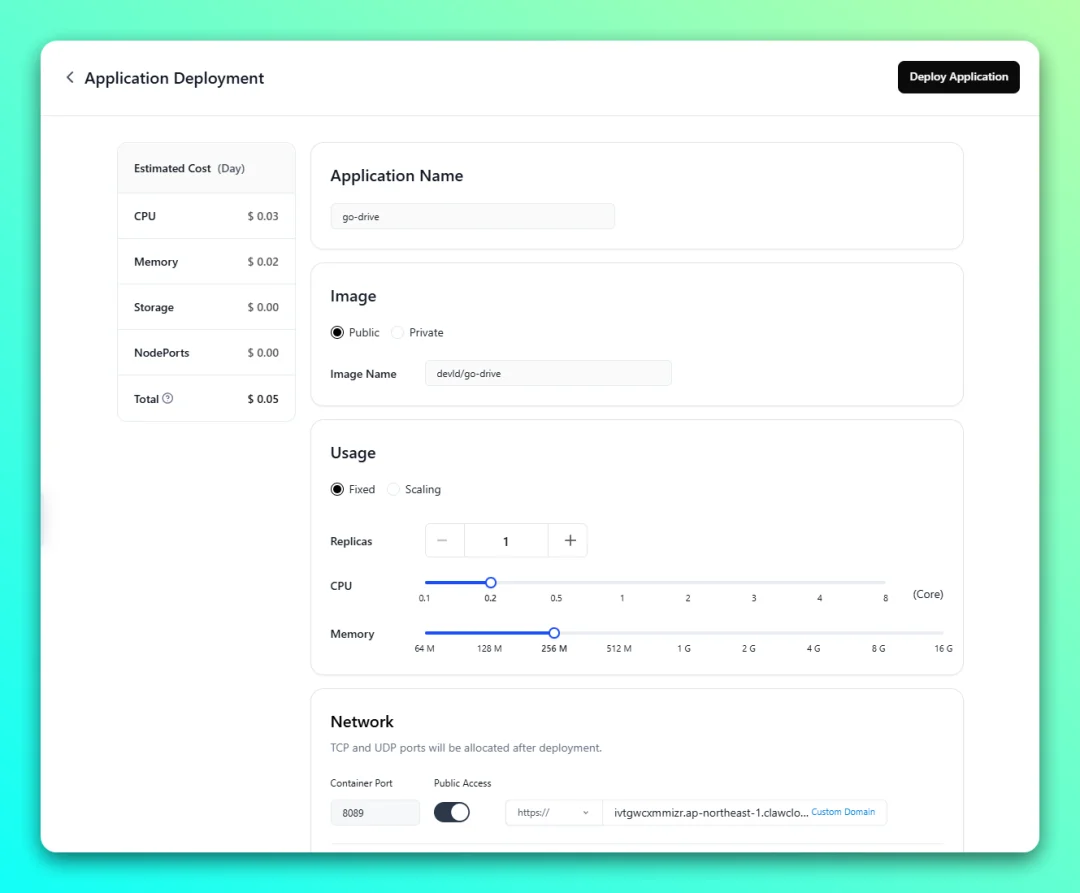Click the Total cost help icon
1080x893 pixels.
click(x=167, y=398)
